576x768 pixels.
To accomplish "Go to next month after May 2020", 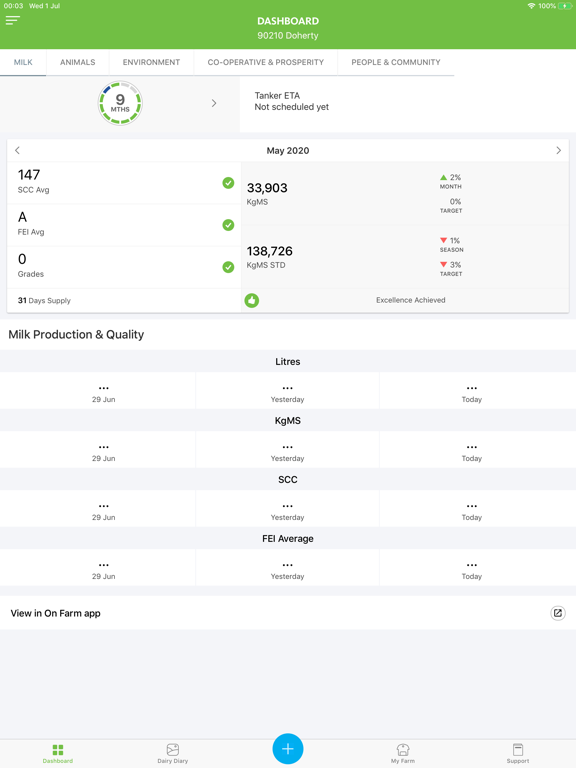I will pyautogui.click(x=558, y=150).
